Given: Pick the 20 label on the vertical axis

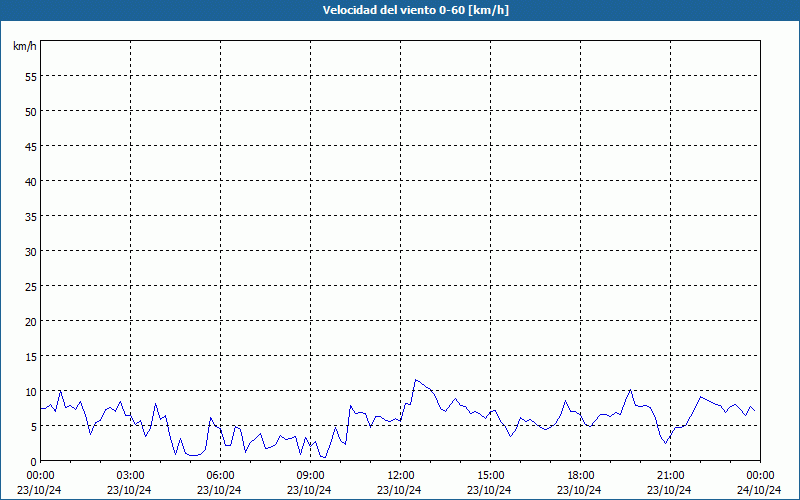Looking at the screenshot, I should click(31, 321).
